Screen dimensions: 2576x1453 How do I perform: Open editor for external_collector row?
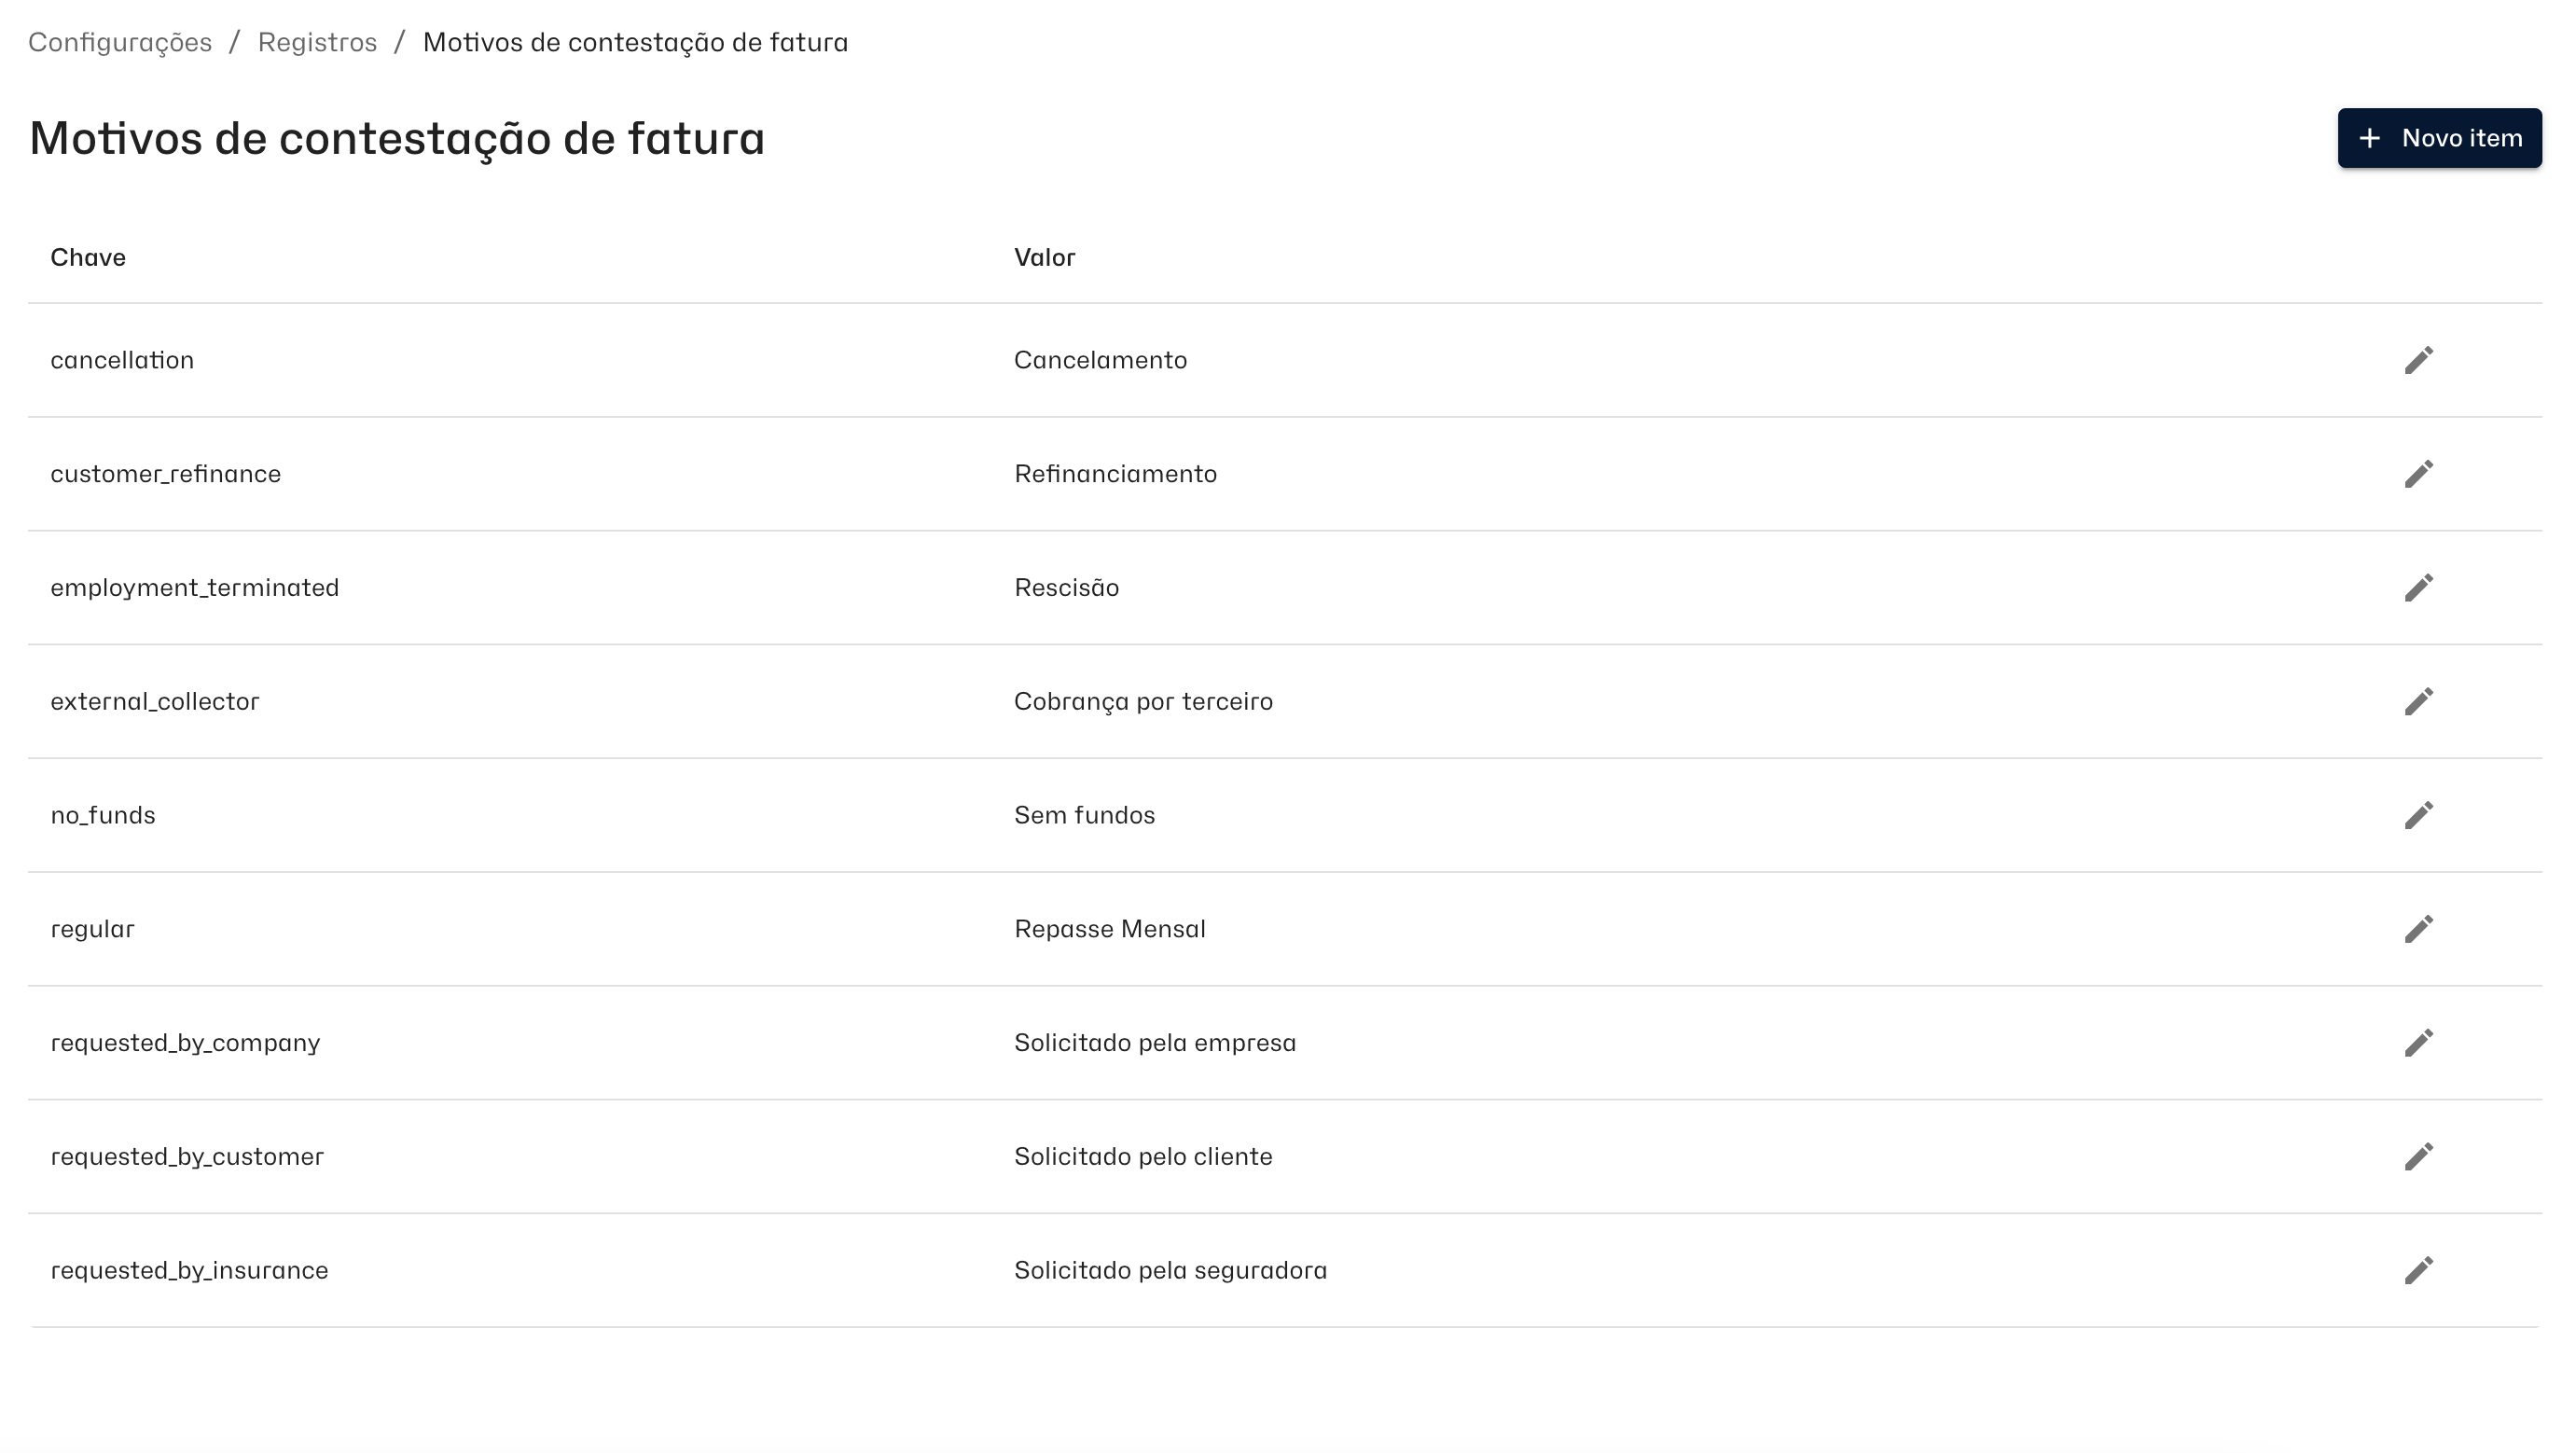tap(2418, 702)
